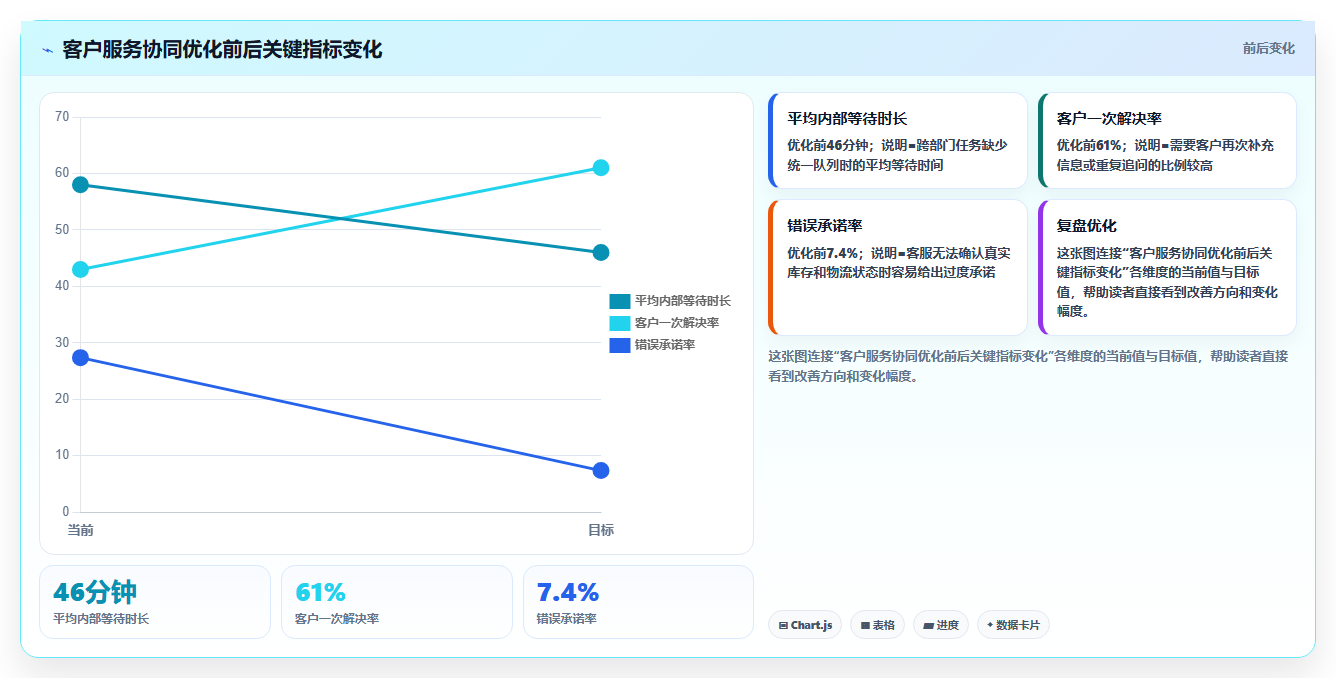The image size is (1336, 678).
Task: Toggle 平均内部等待时长 legend swatch
Action: click(x=620, y=301)
